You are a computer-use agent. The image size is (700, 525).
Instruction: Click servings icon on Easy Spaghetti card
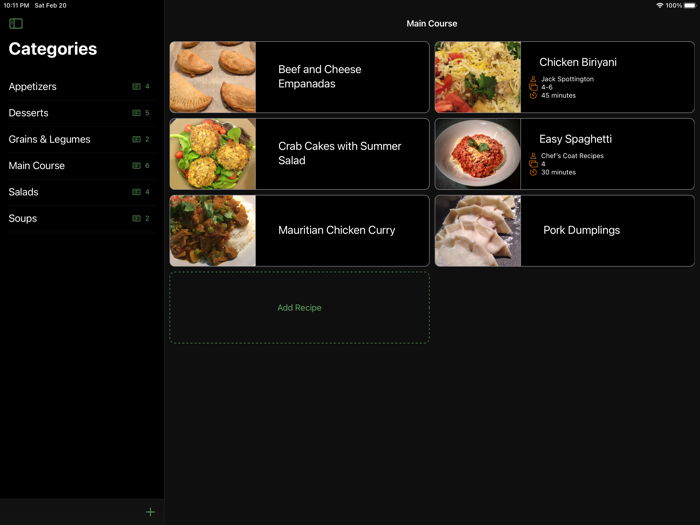[533, 164]
